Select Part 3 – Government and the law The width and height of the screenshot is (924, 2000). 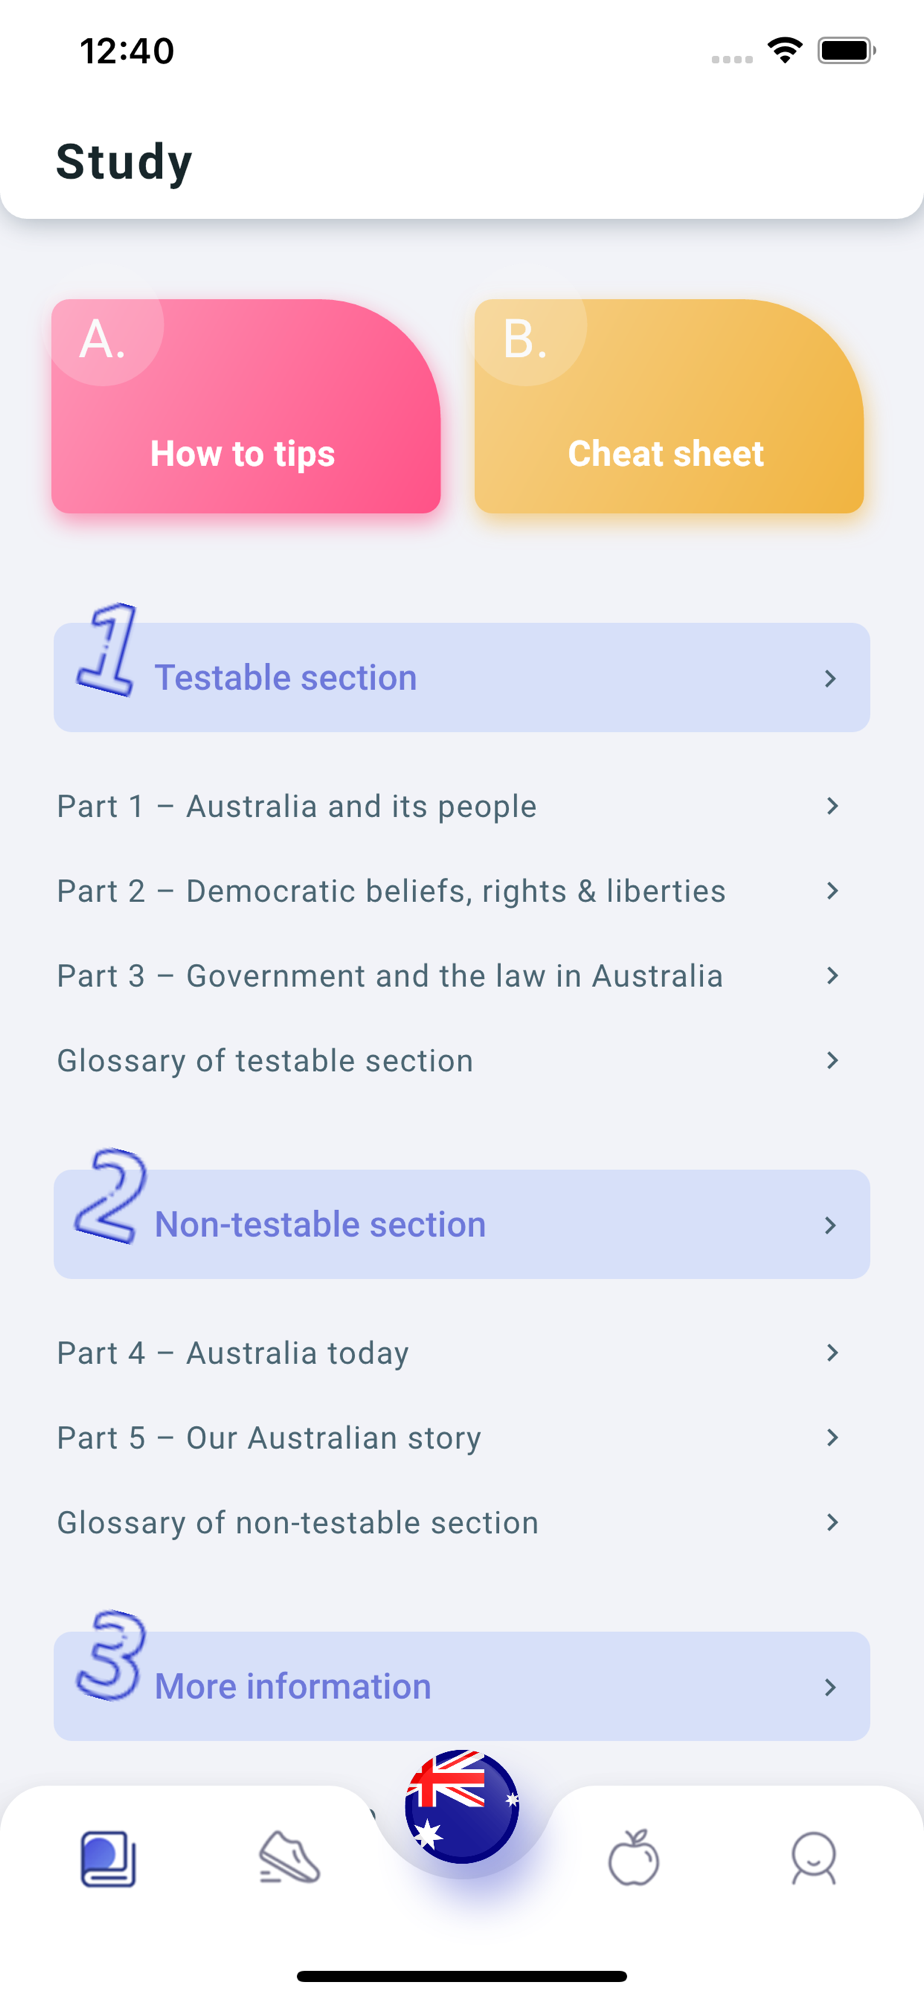(389, 976)
